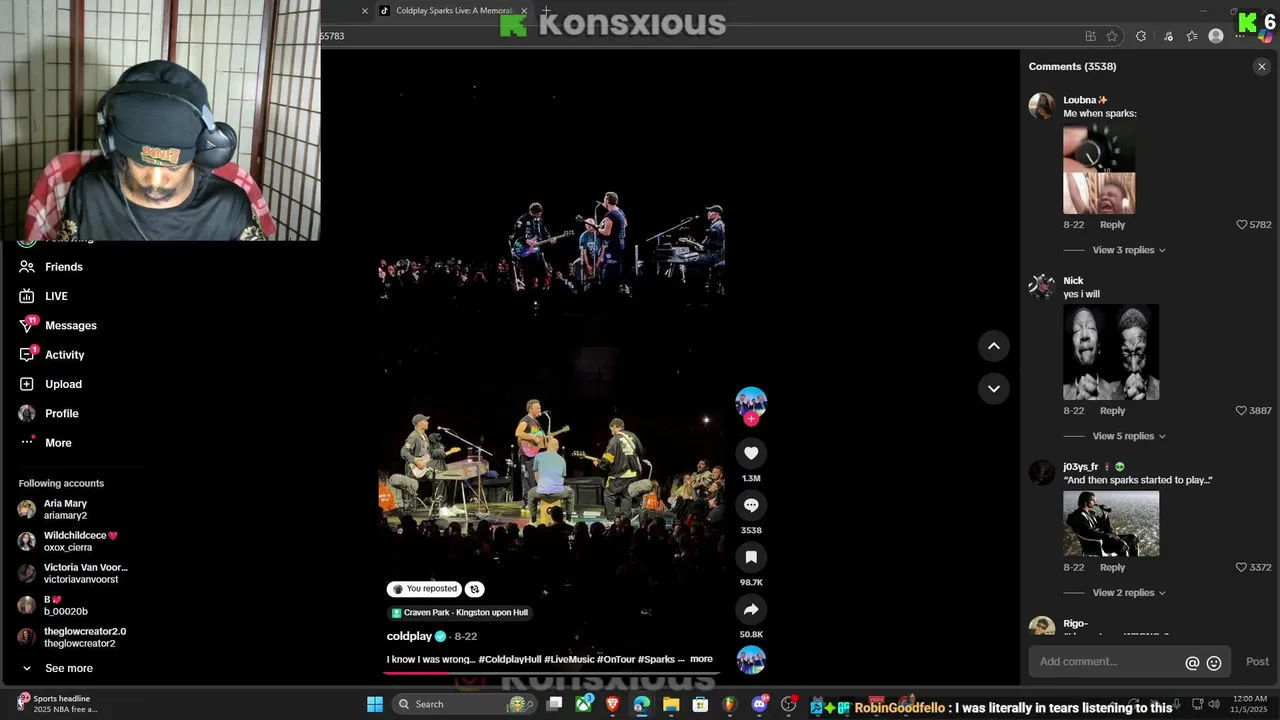1280x720 pixels.
Task: Open emoji picker in comment box
Action: point(1214,662)
